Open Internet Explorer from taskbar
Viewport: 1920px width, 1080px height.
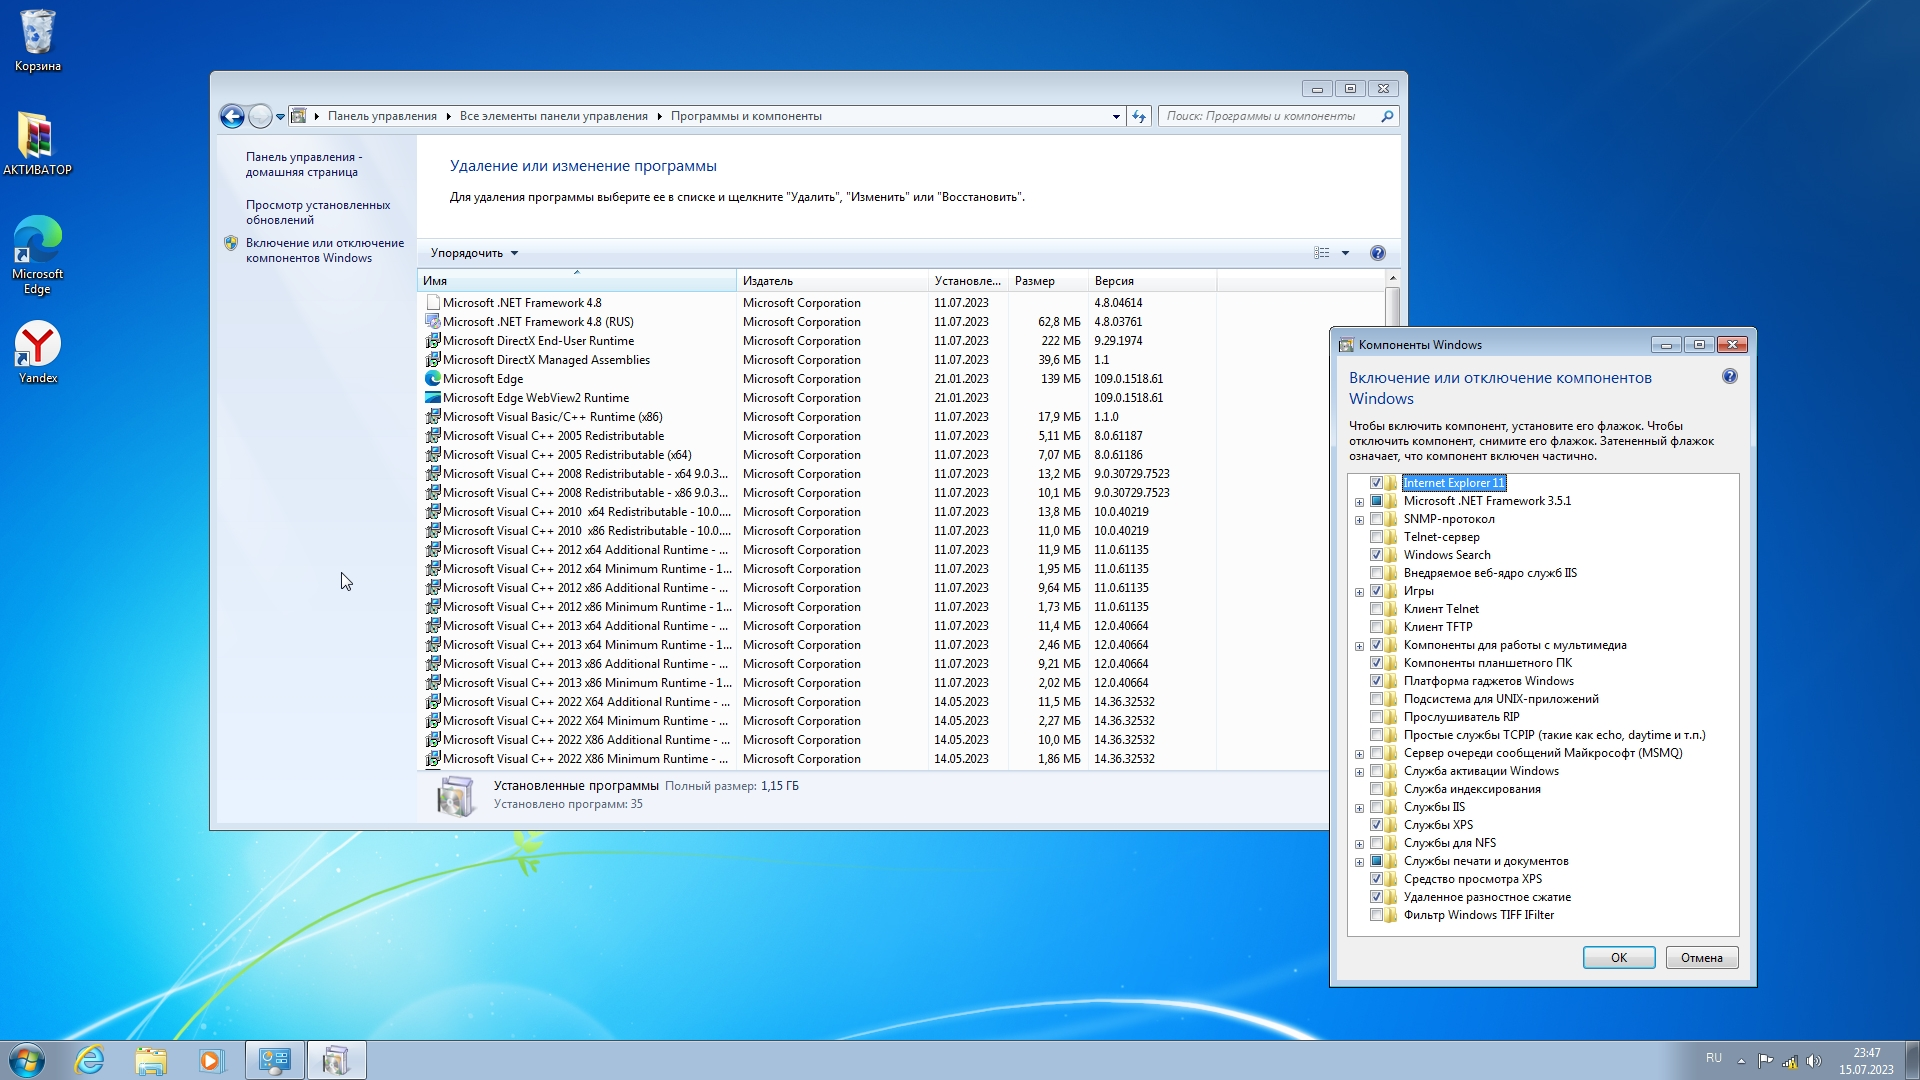(90, 1060)
